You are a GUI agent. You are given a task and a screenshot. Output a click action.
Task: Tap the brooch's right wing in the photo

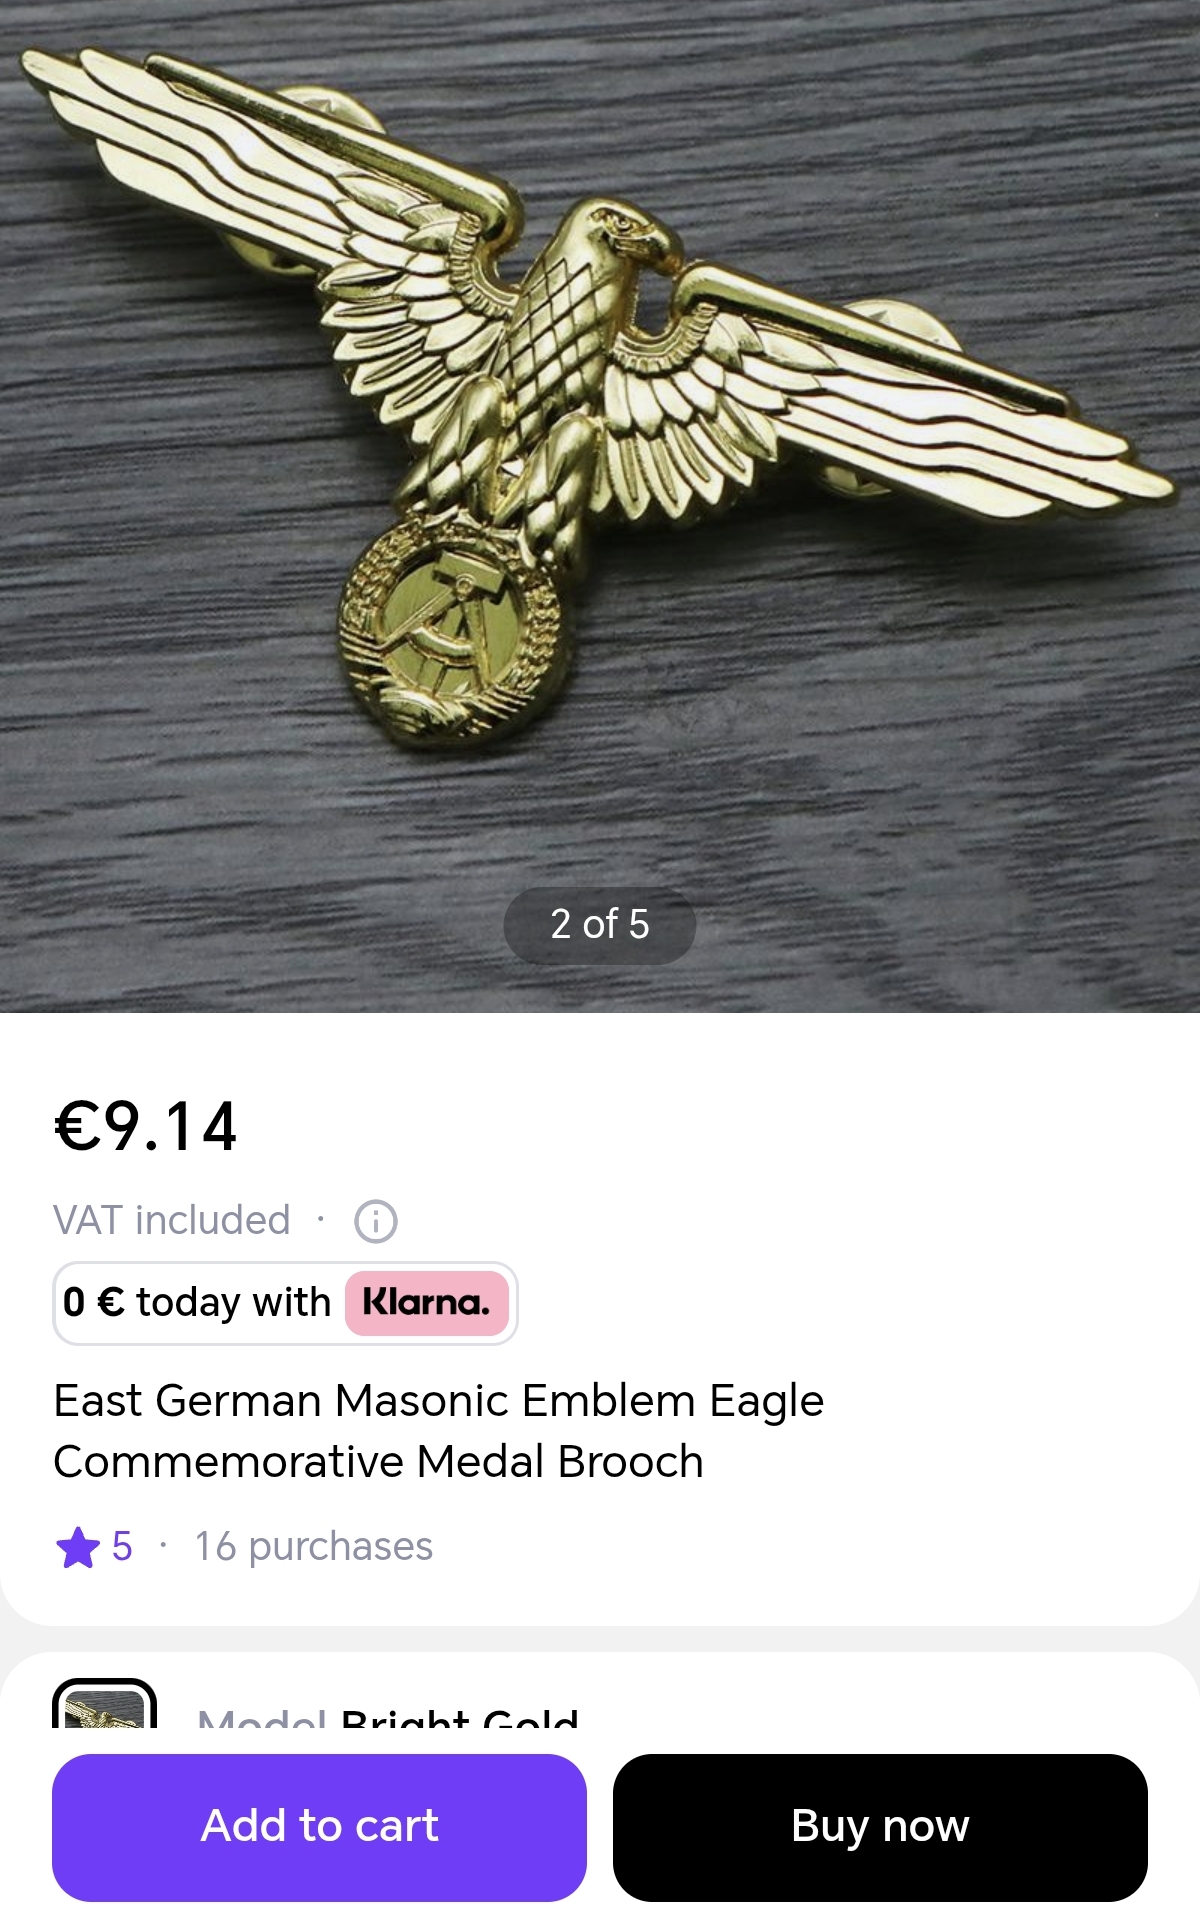900,390
